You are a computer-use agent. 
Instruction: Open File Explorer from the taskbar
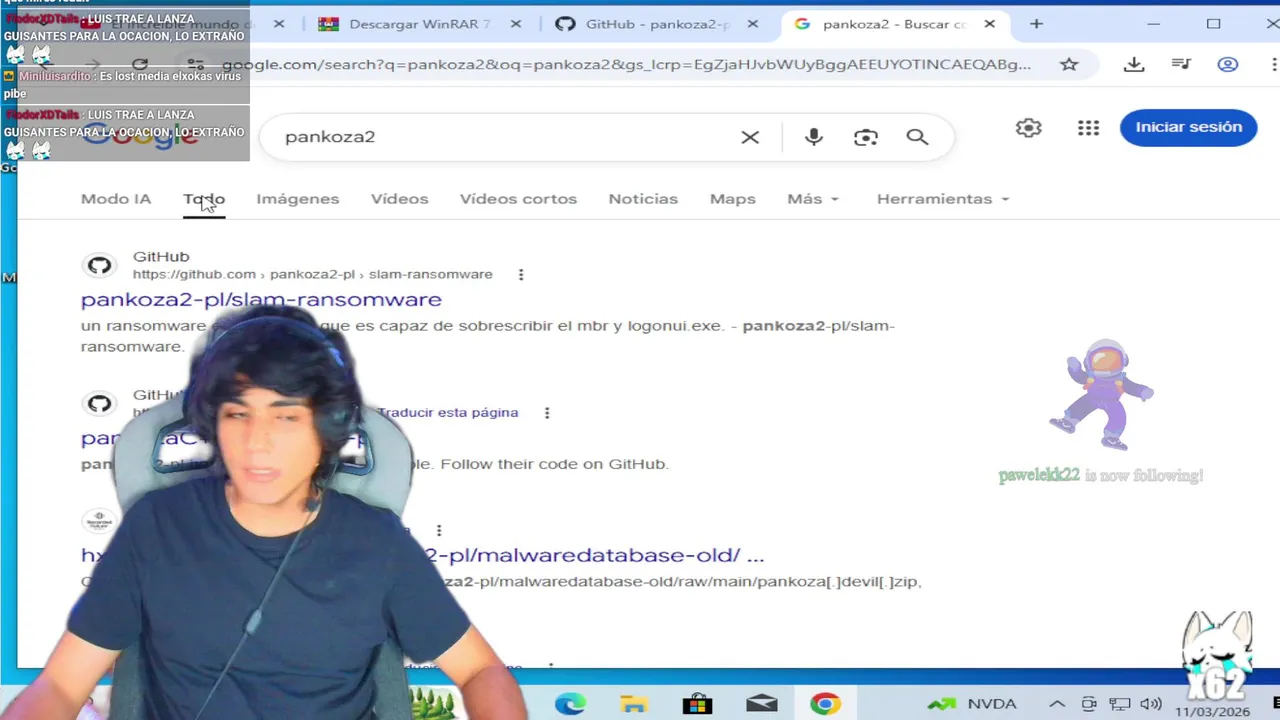tap(634, 704)
